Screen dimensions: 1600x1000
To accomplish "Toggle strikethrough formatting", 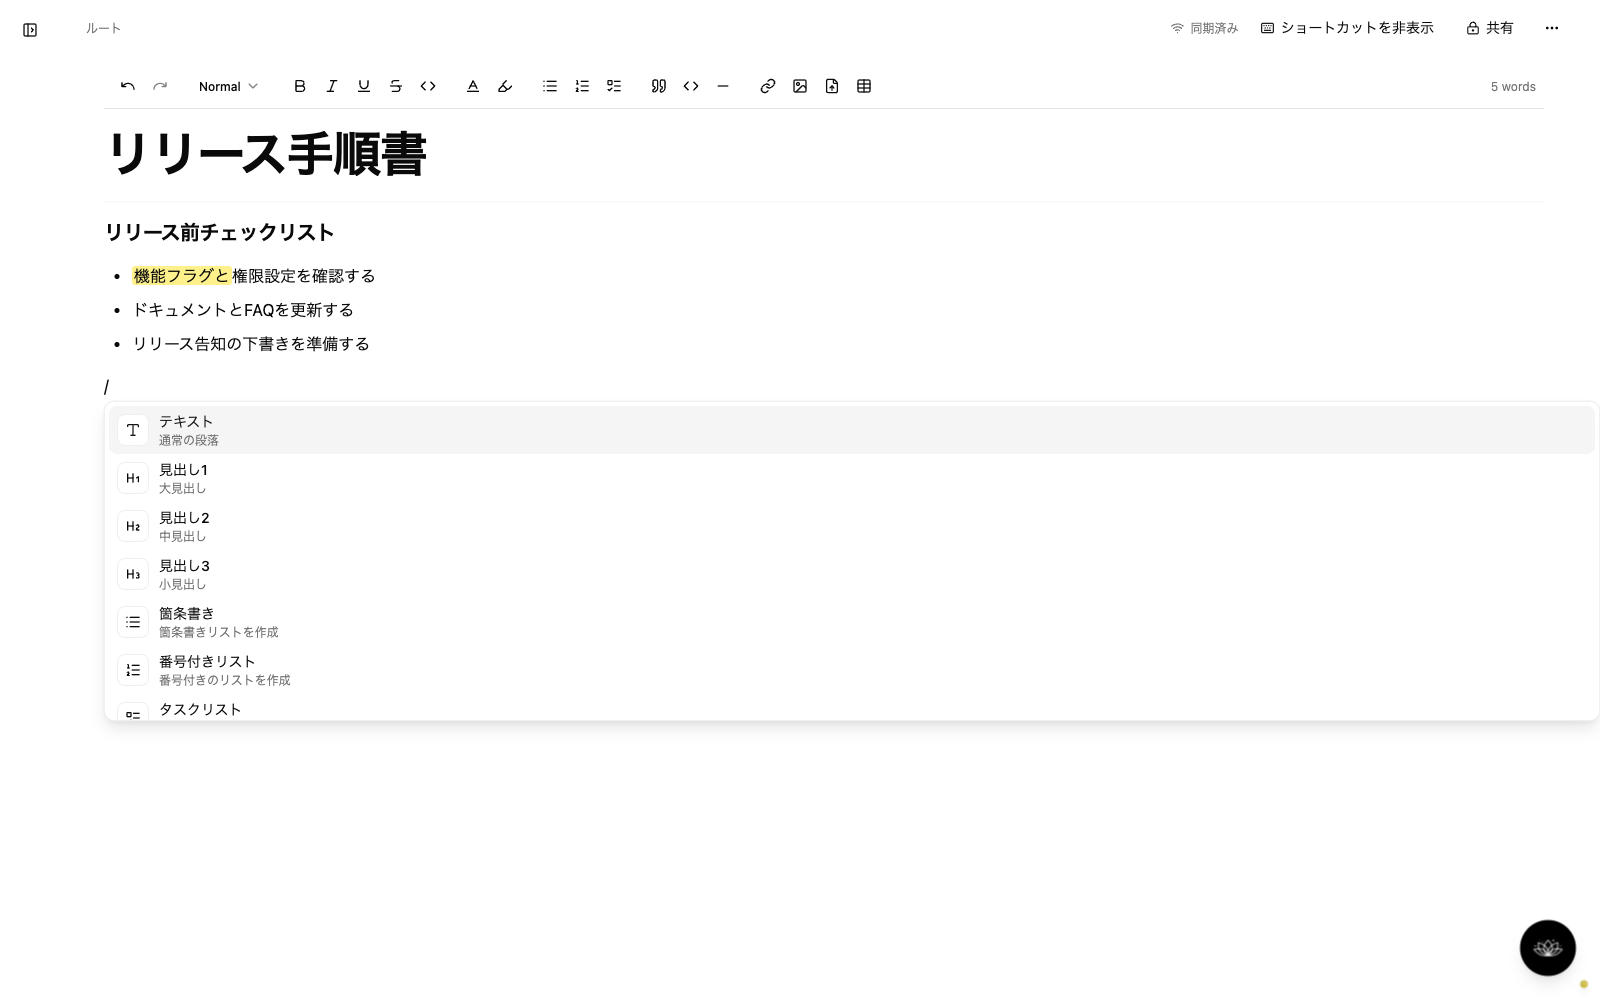I will coord(396,86).
